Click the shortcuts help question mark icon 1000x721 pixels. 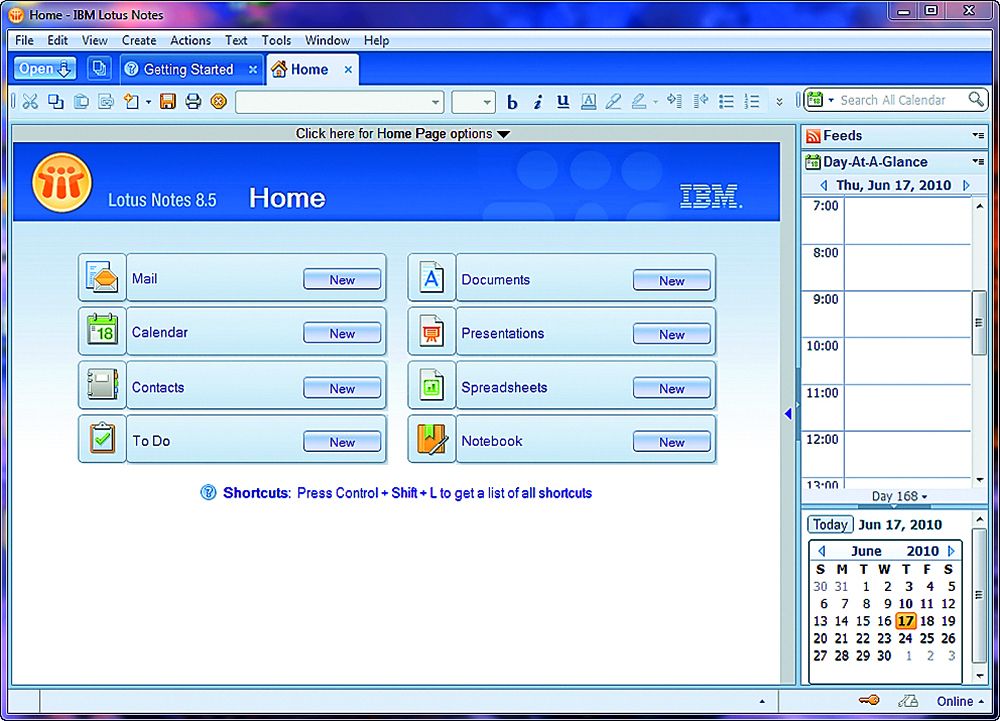[209, 492]
